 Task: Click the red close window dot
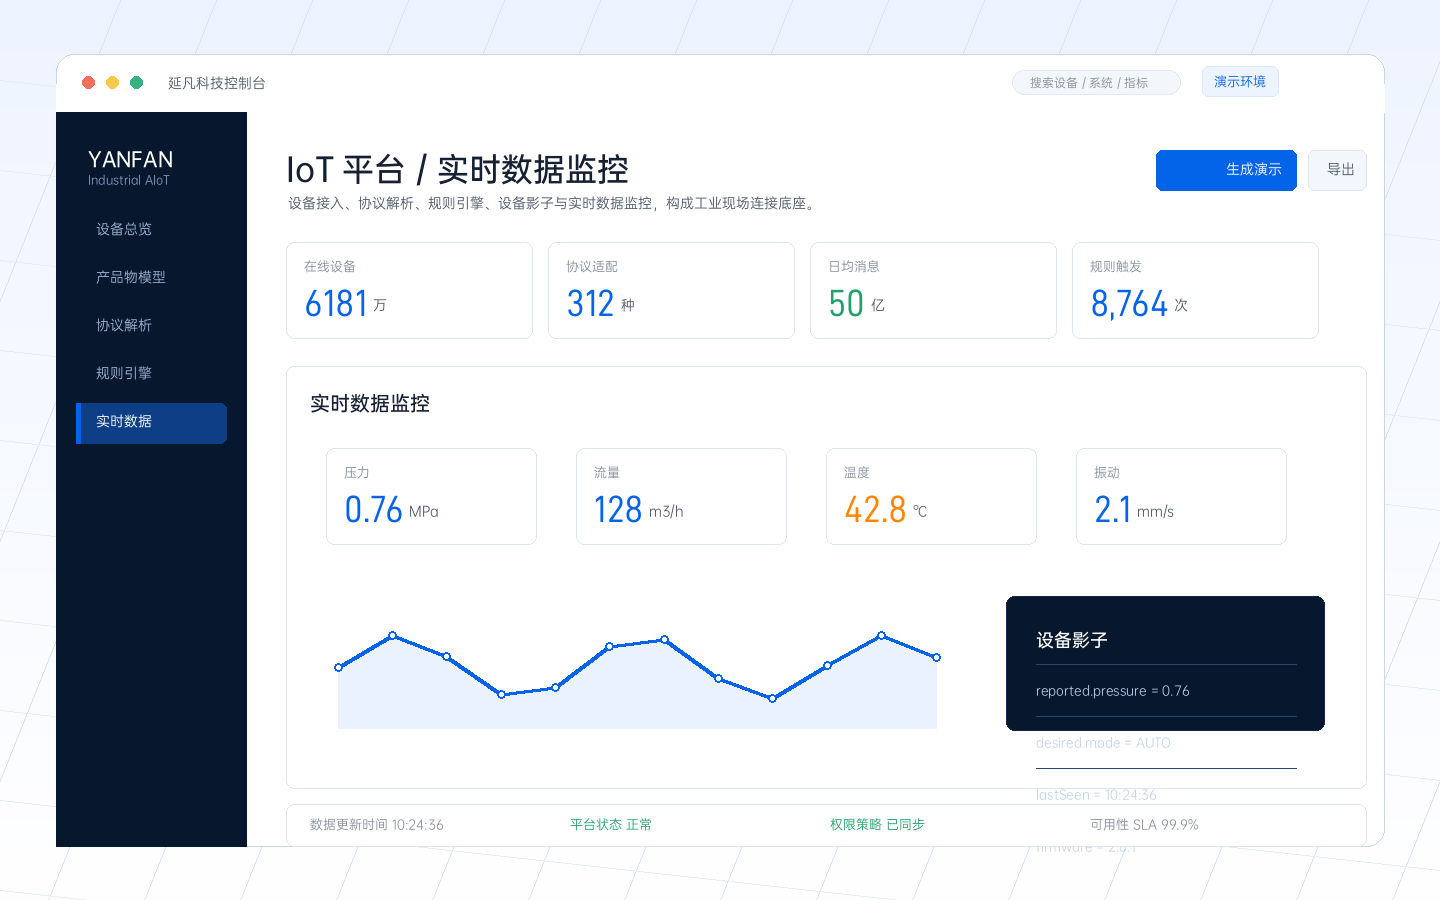point(88,82)
